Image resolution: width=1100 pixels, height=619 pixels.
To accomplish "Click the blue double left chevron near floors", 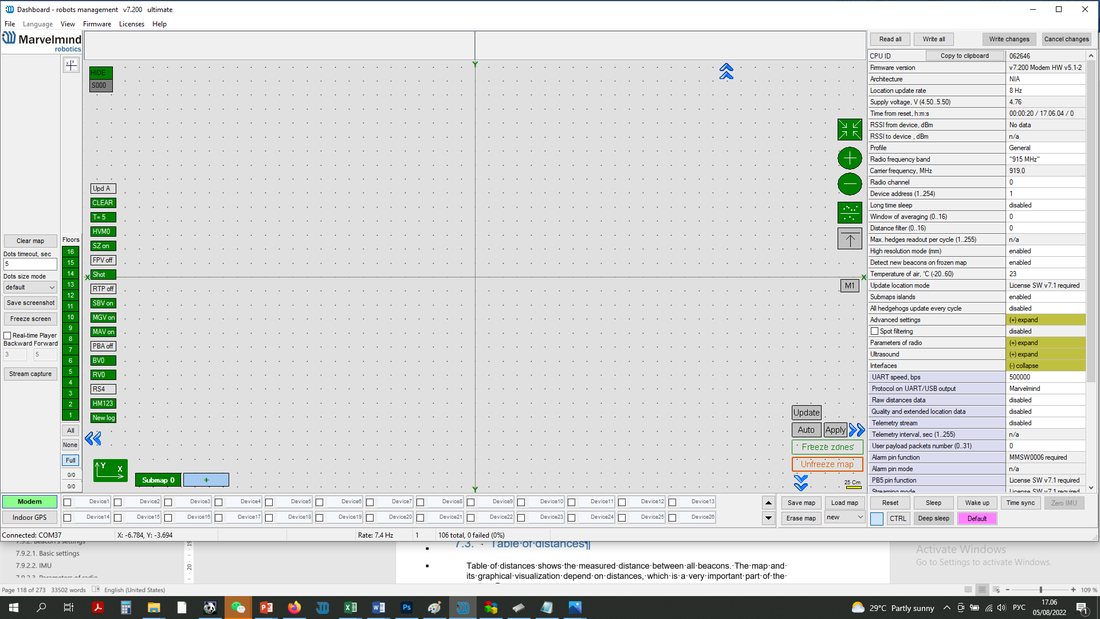I will tap(93, 439).
